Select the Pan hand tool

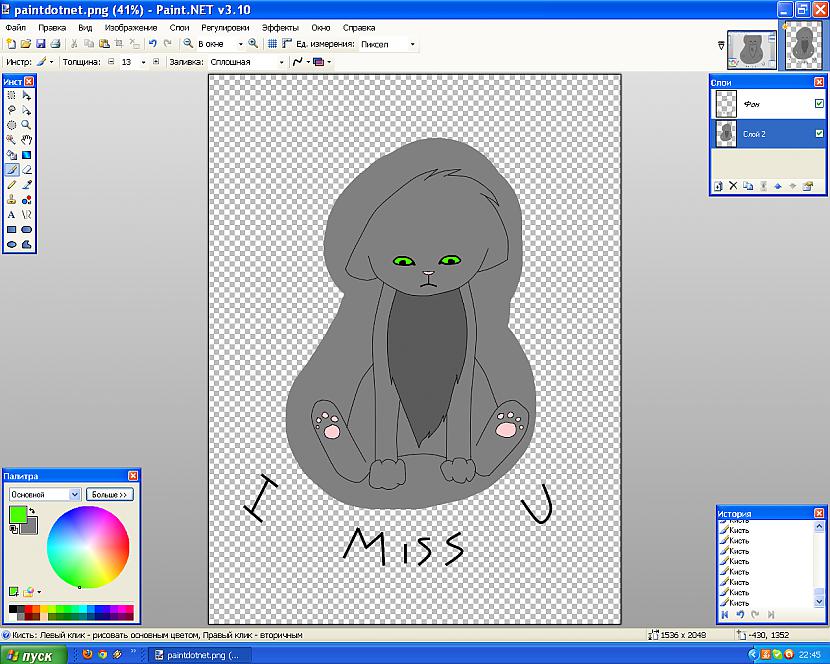click(26, 140)
